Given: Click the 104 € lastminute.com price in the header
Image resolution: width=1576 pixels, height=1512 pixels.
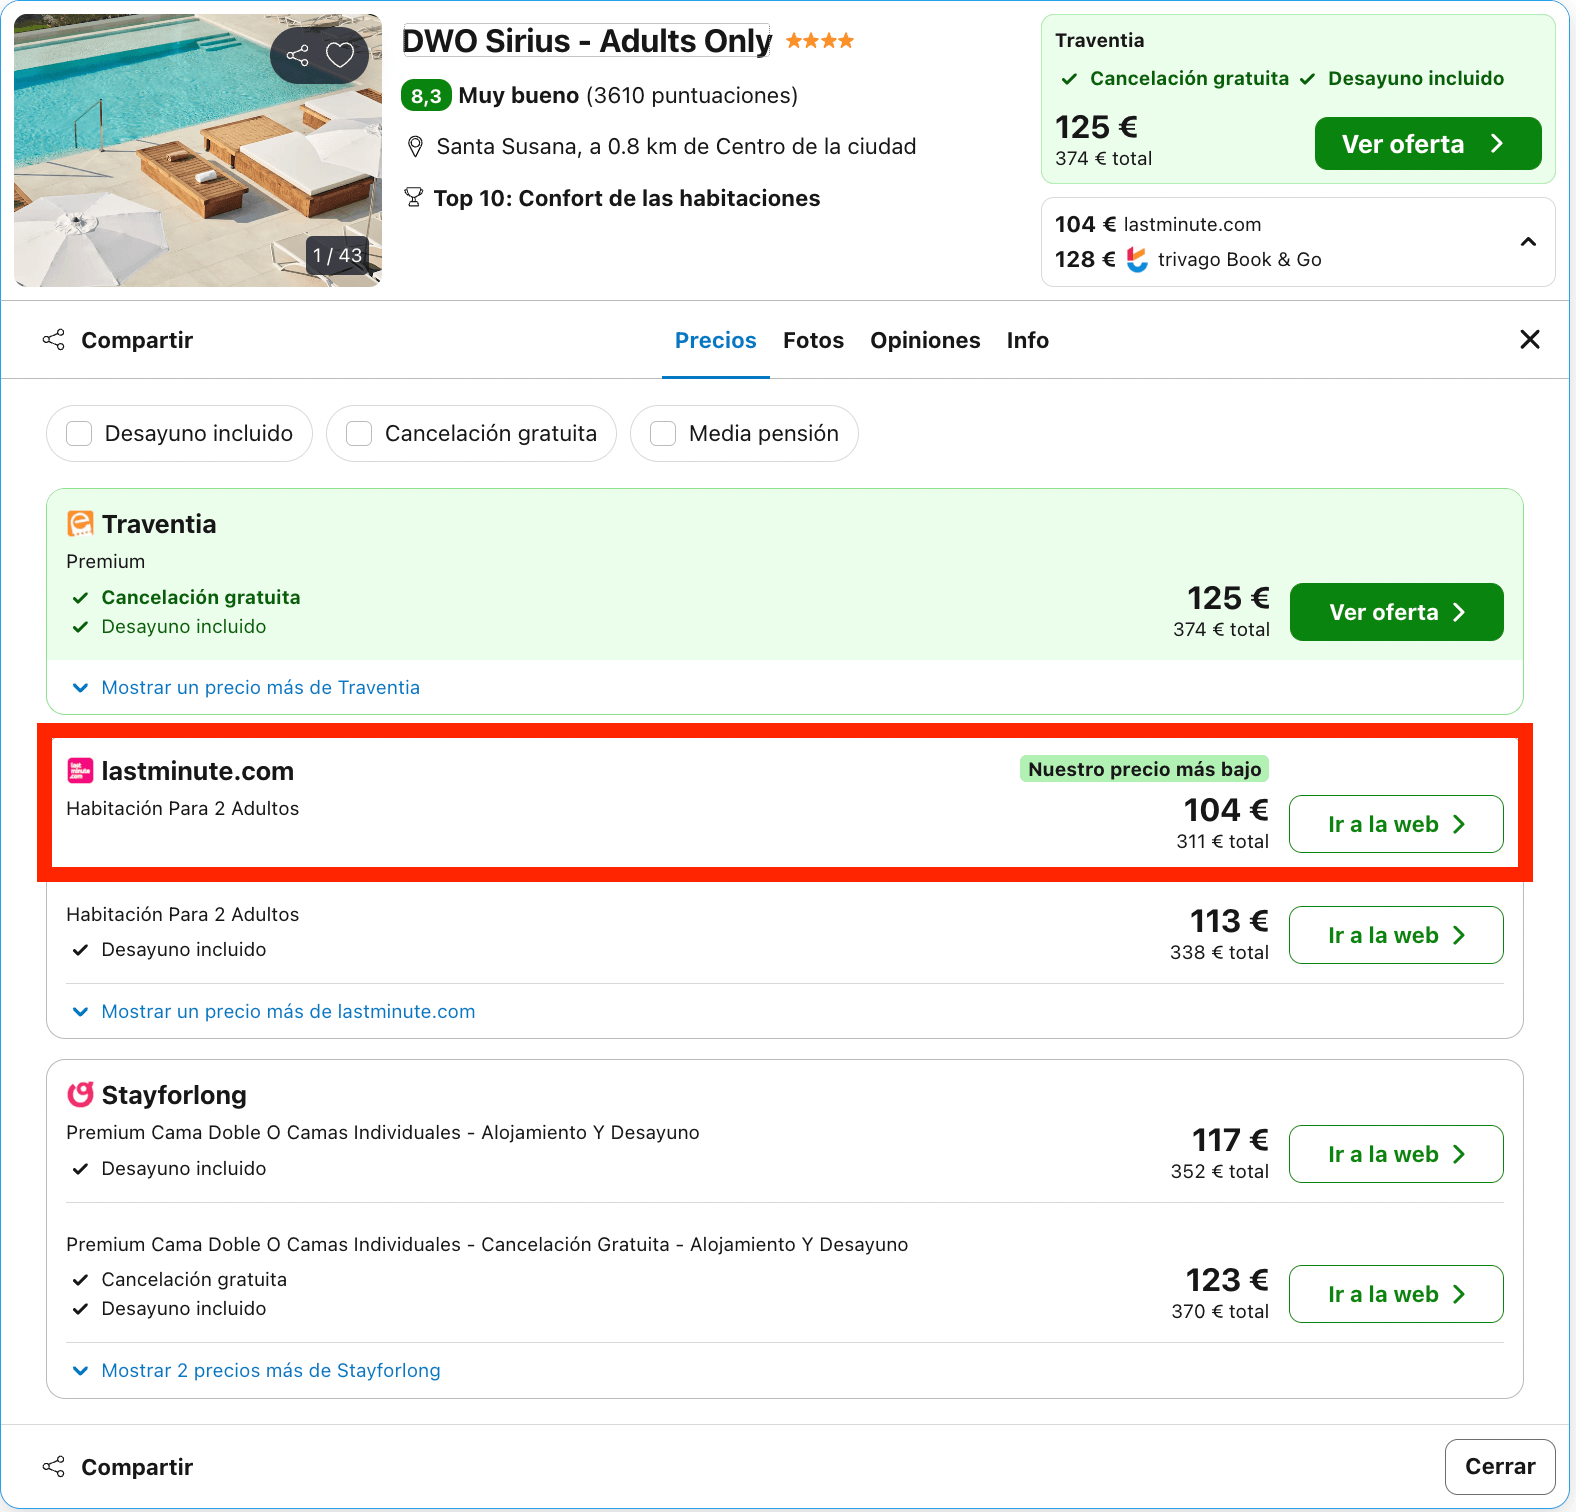Looking at the screenshot, I should (x=1158, y=225).
